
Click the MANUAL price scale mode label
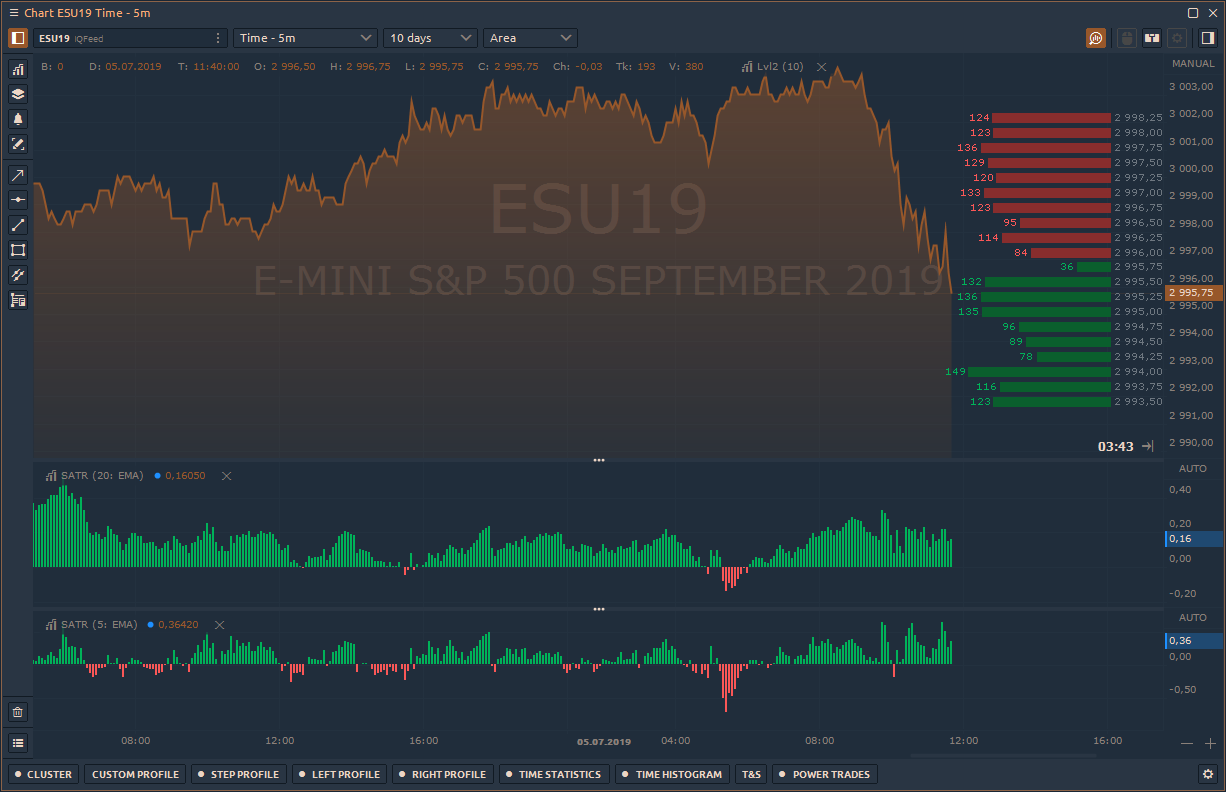[1193, 64]
